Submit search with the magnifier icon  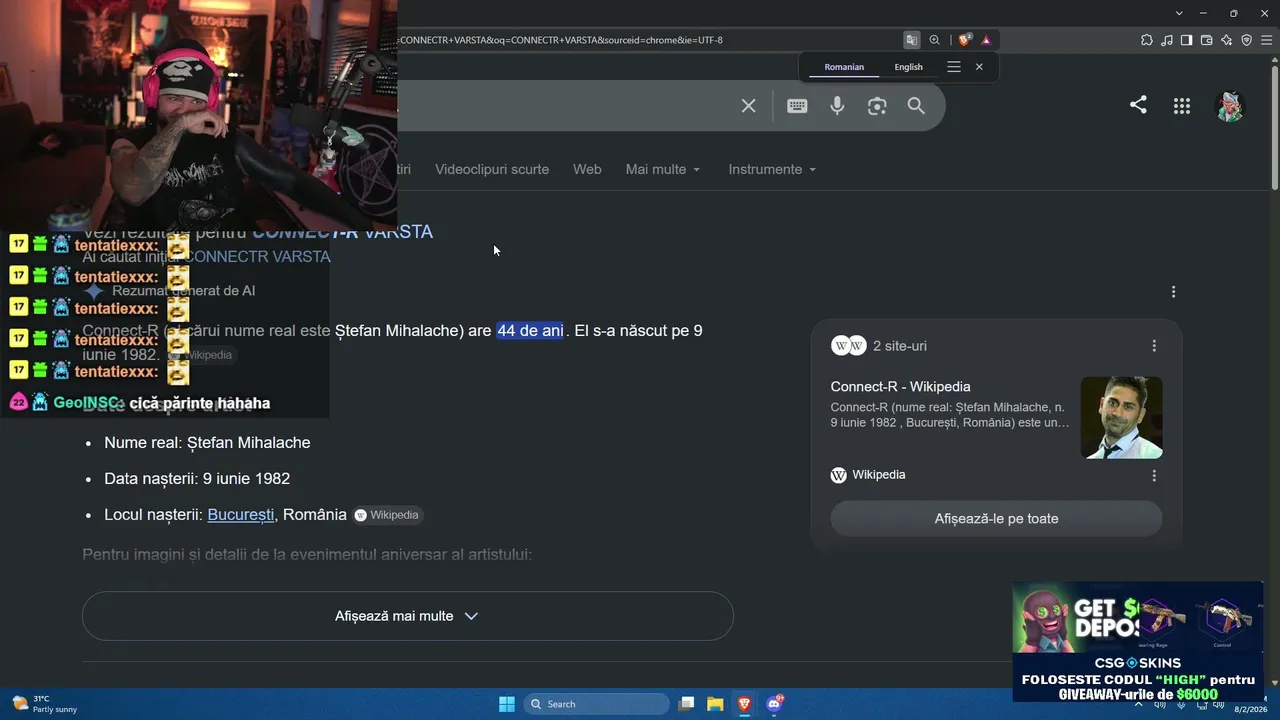[916, 106]
